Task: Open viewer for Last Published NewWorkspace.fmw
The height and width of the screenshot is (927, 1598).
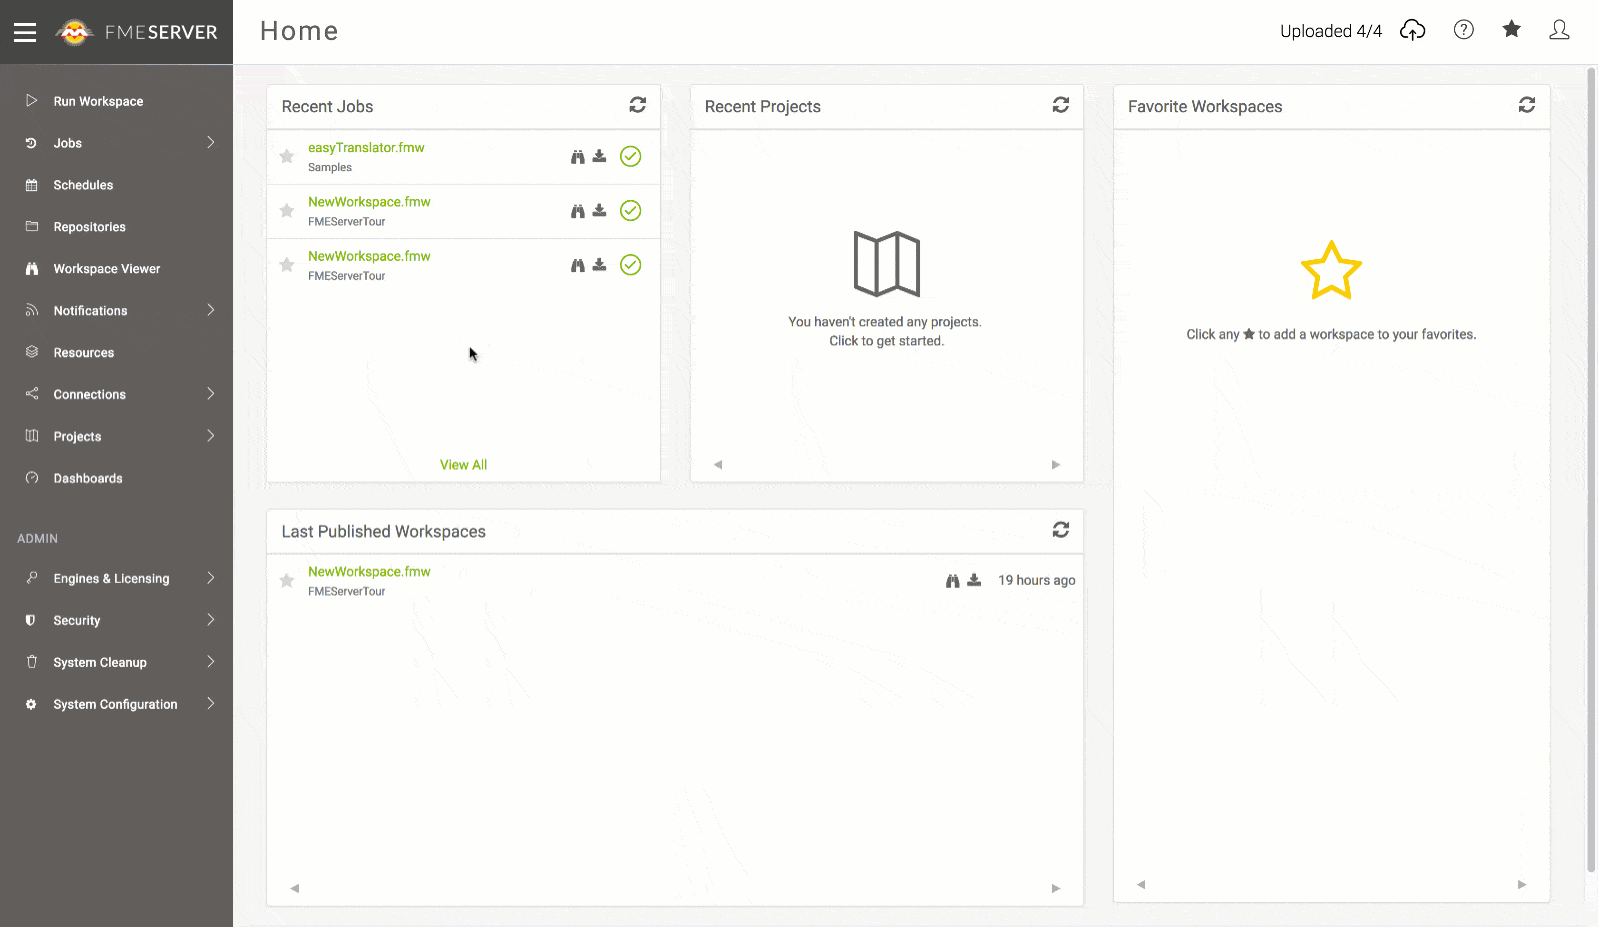Action: click(x=953, y=581)
